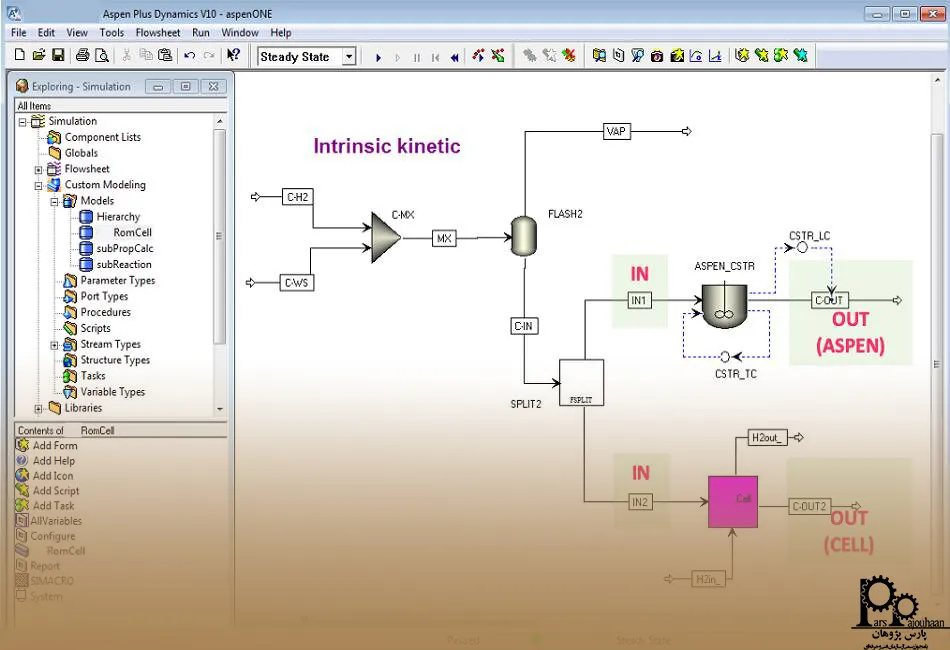Click Add Script in contents pane
The image size is (950, 650).
tap(55, 491)
